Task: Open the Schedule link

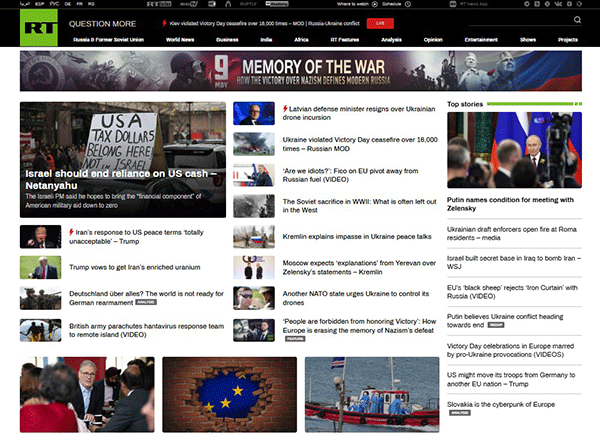Action: 391,4
